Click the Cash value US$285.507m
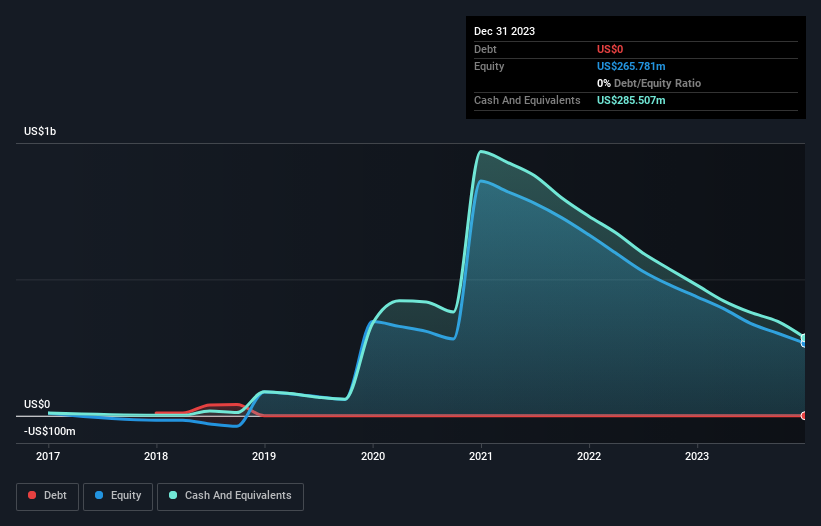 (631, 100)
